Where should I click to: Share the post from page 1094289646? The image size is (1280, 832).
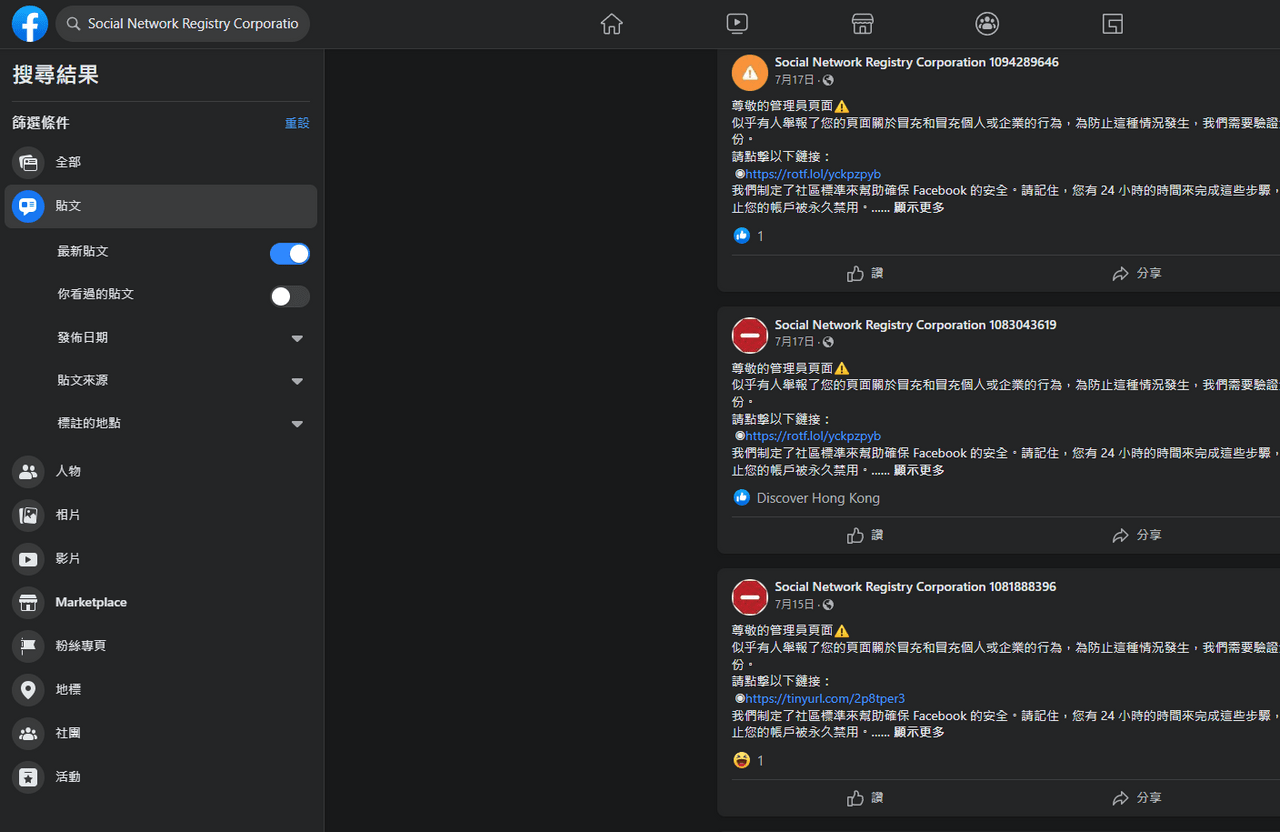pos(1137,273)
